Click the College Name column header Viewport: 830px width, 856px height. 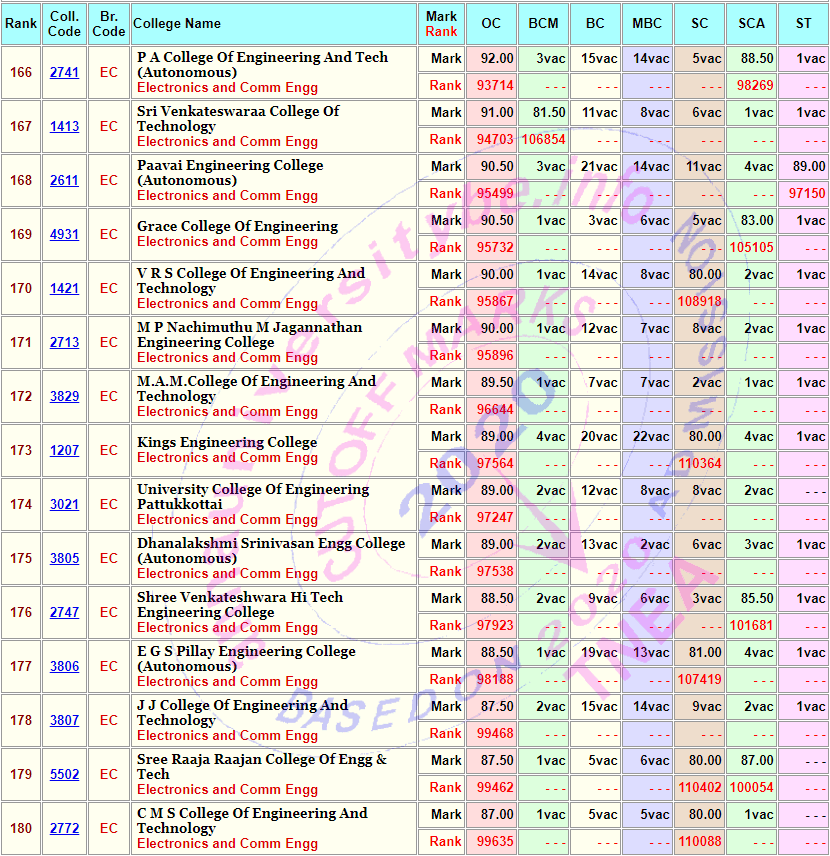(x=177, y=23)
